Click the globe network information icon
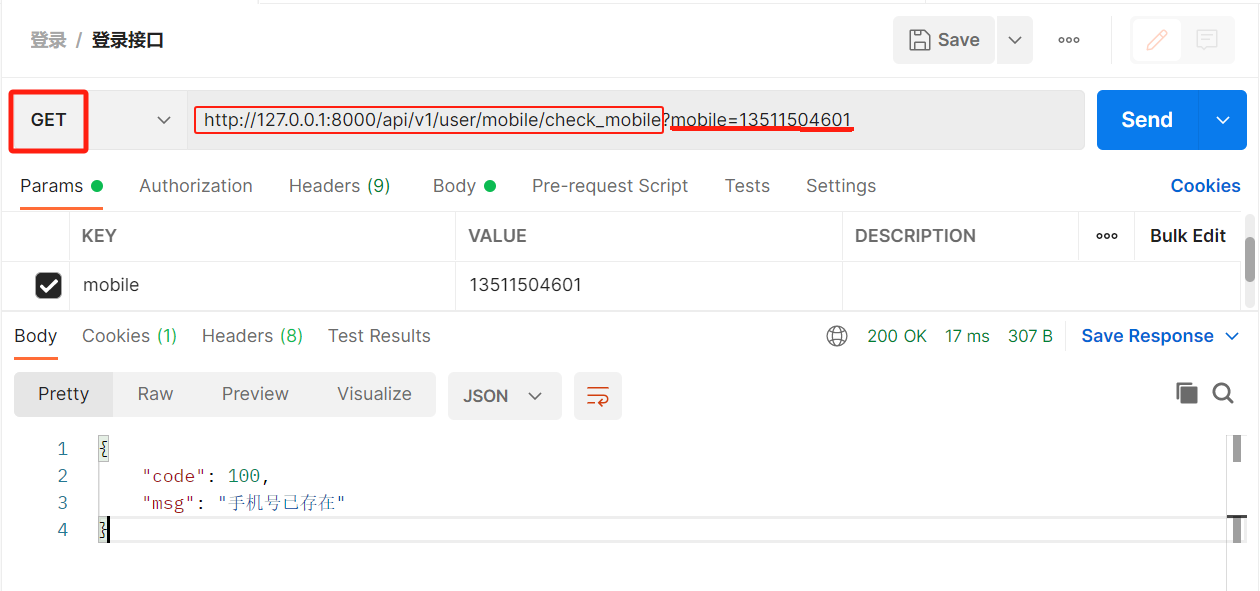 pyautogui.click(x=837, y=336)
